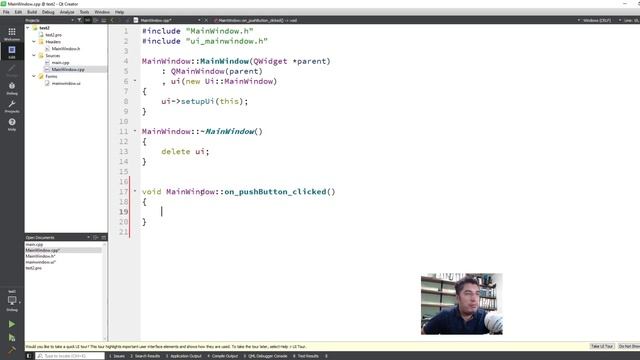Open the Help menu
This screenshot has width=640, height=360.
tap(119, 12)
